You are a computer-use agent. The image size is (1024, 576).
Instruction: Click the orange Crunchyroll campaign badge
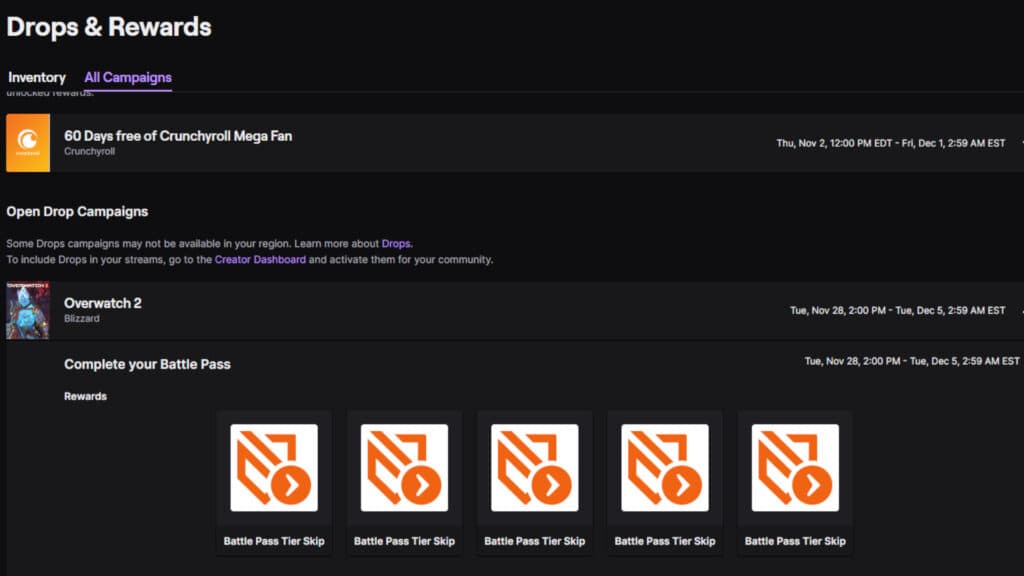pos(27,142)
